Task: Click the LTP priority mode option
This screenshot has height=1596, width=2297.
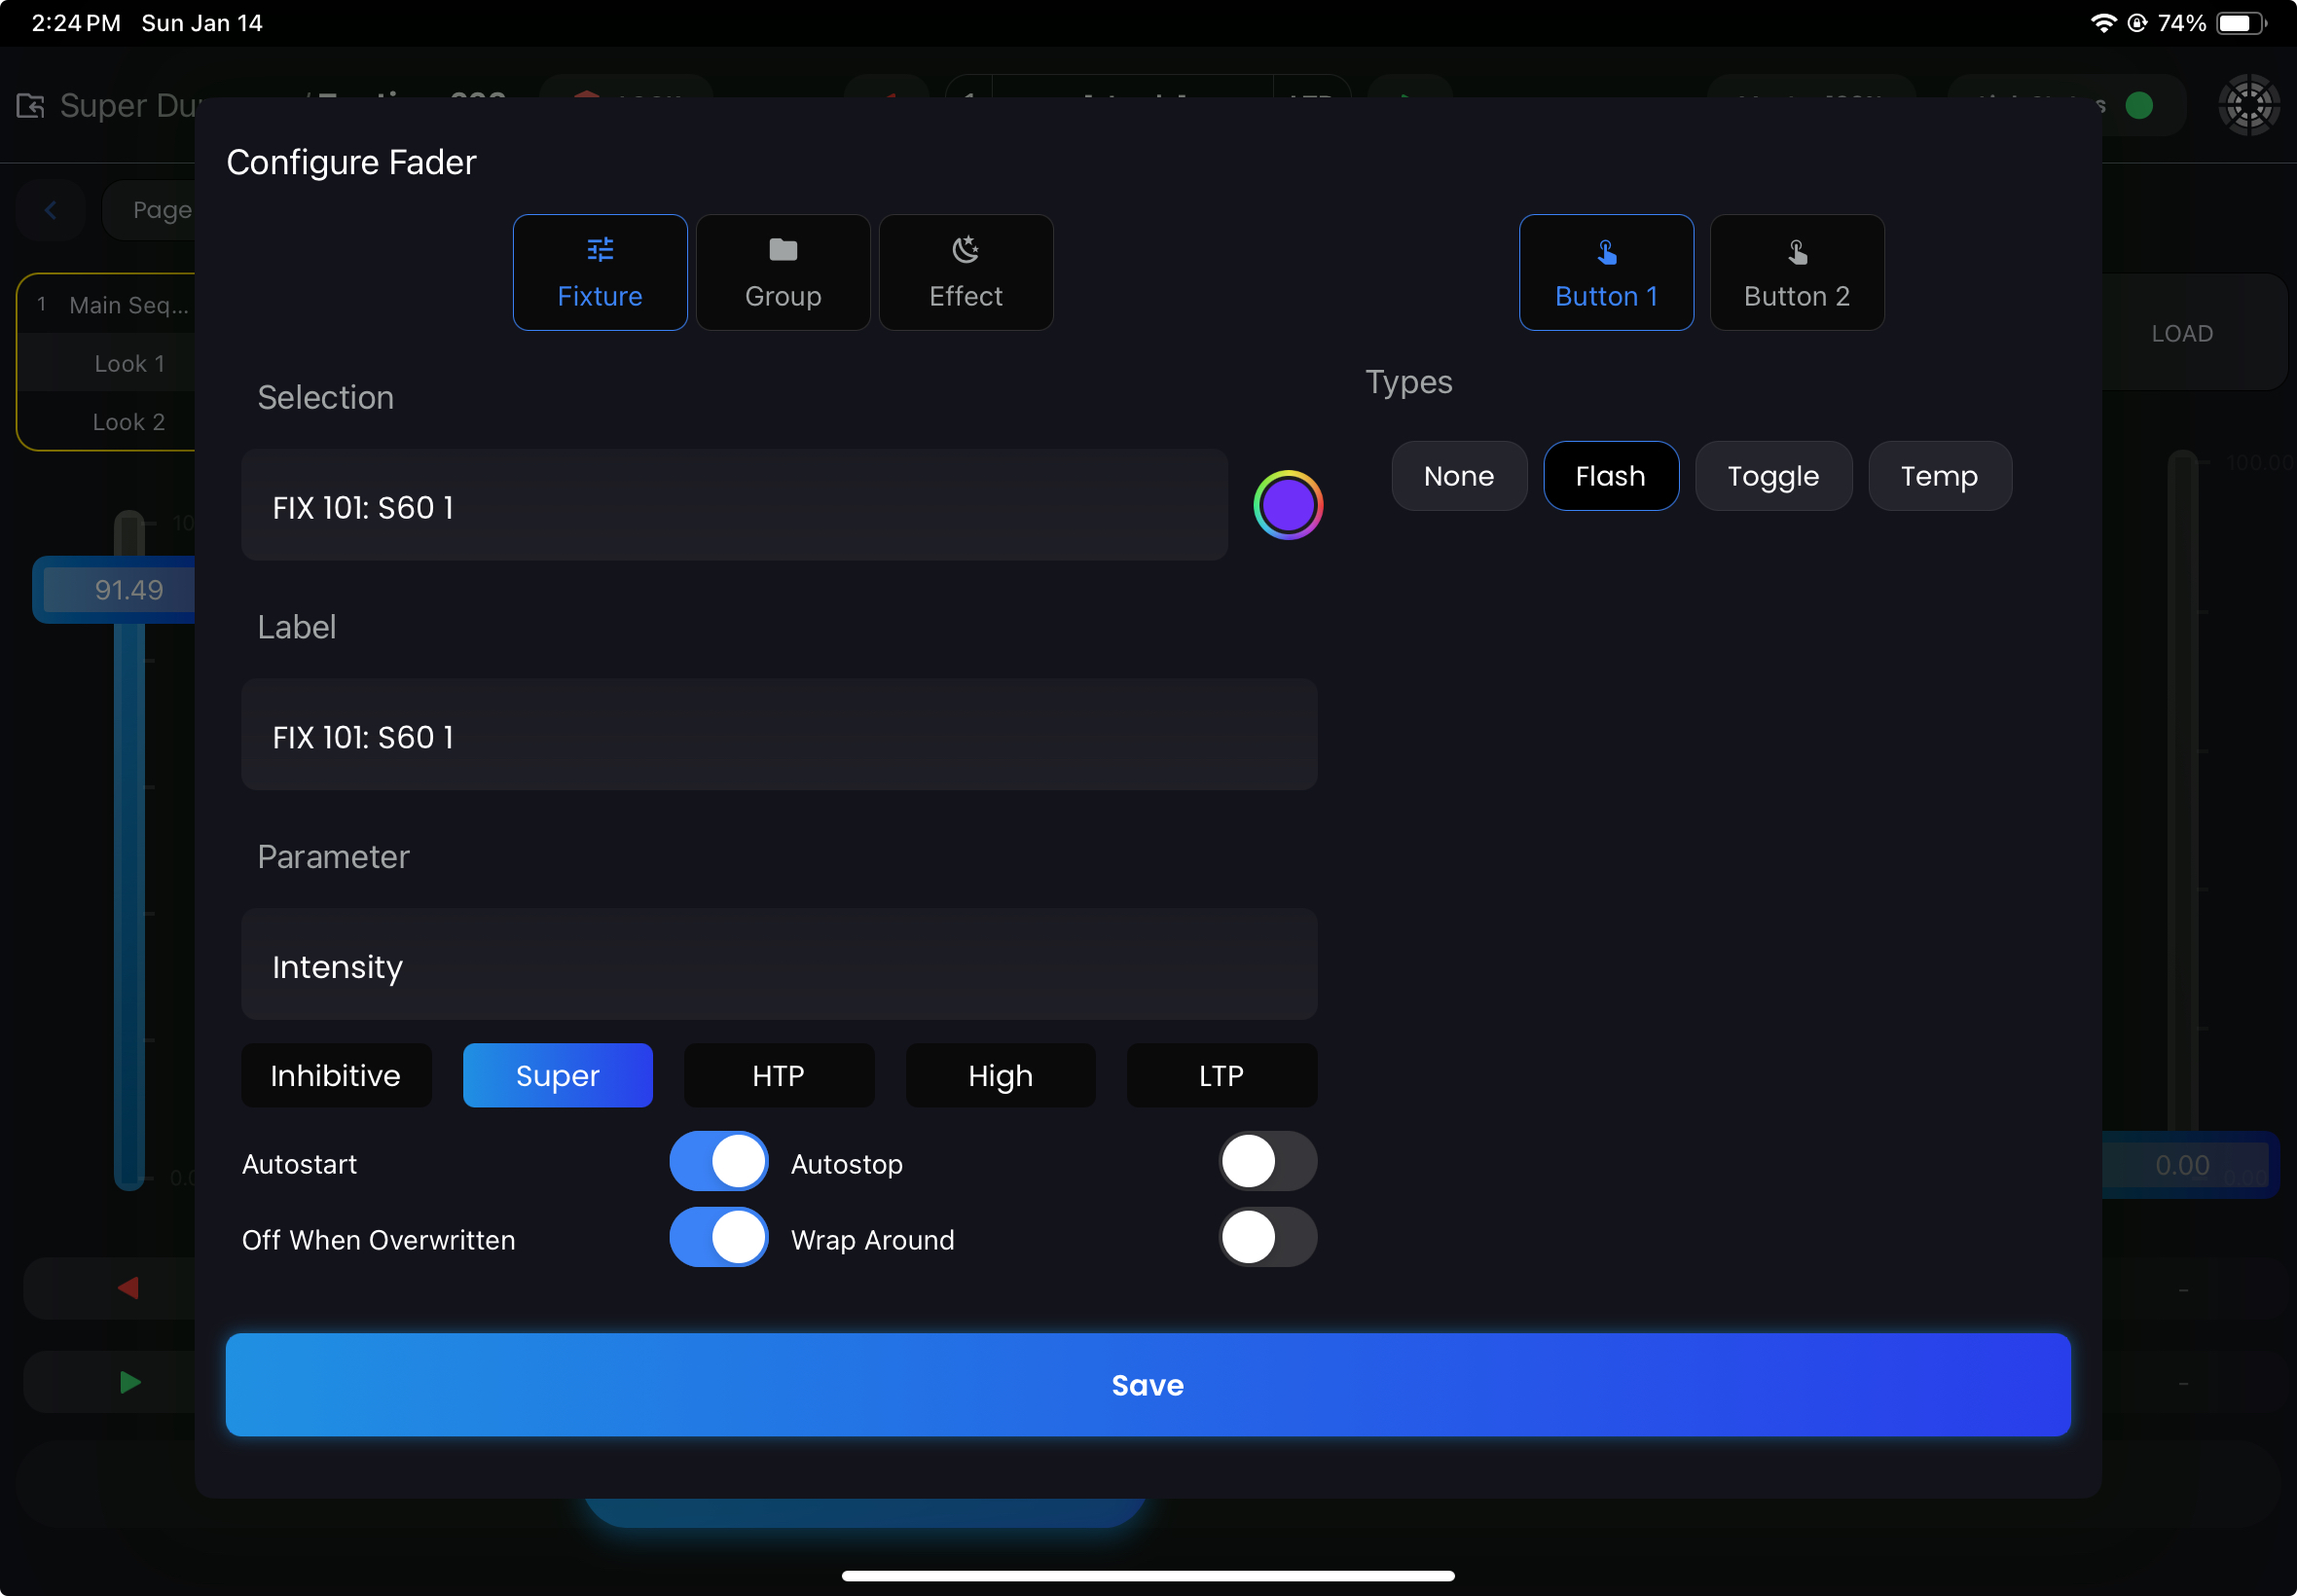Action: 1221,1074
